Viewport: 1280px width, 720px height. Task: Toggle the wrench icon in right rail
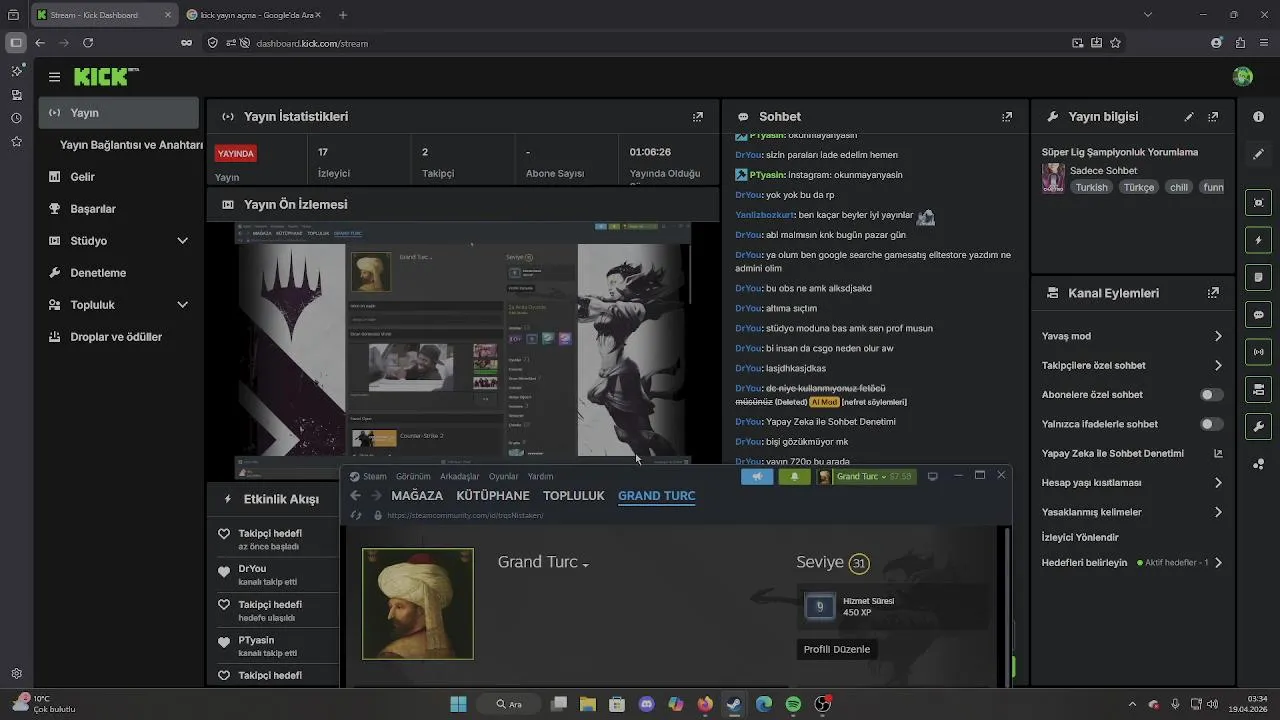pyautogui.click(x=1258, y=426)
